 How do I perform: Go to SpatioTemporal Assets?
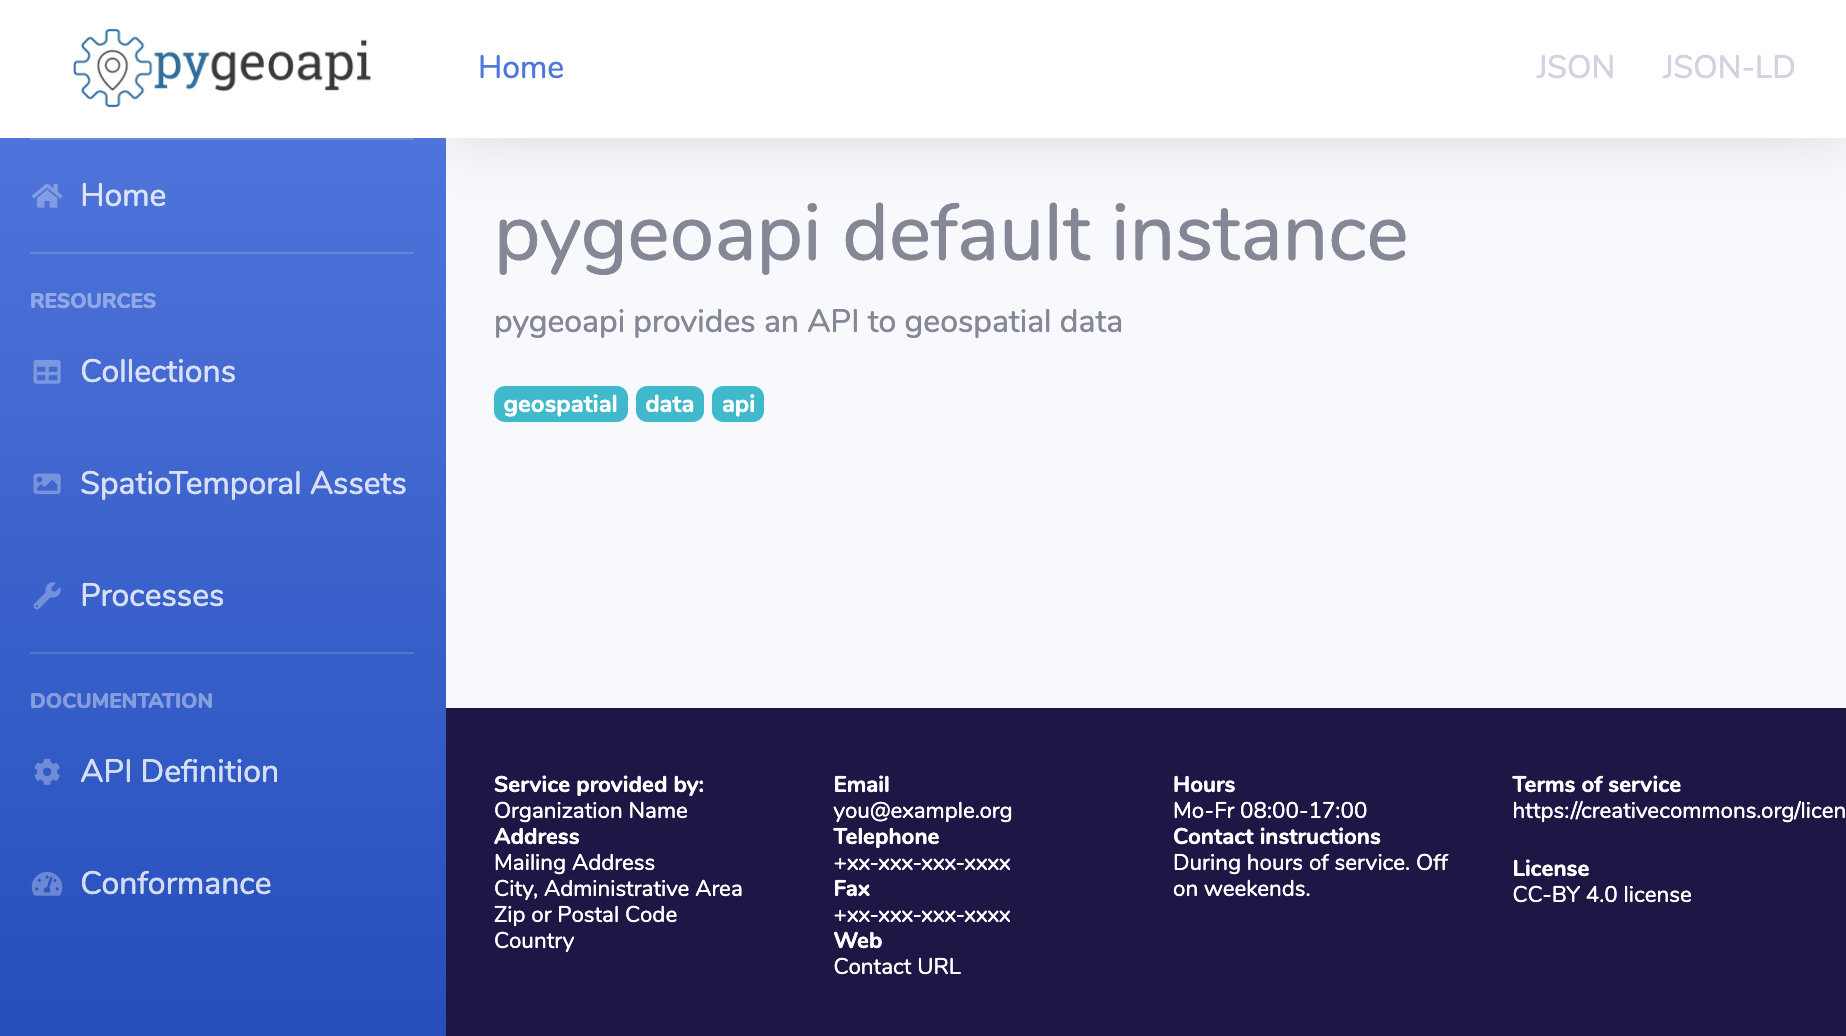pyautogui.click(x=243, y=483)
